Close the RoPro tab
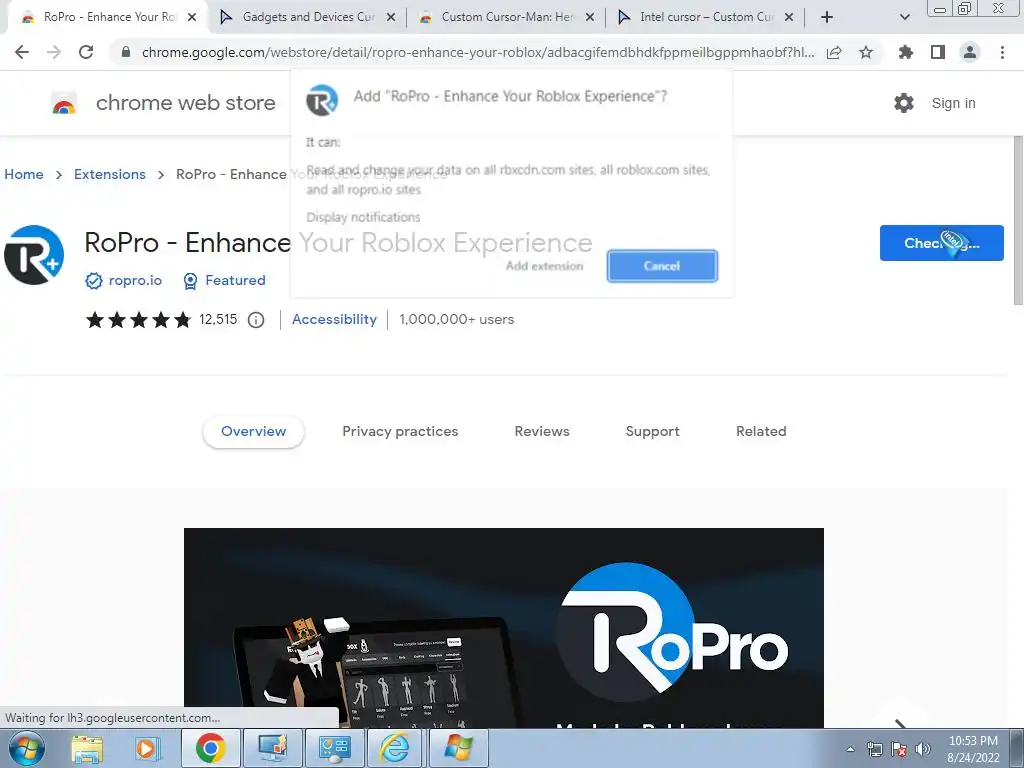 click(x=192, y=18)
